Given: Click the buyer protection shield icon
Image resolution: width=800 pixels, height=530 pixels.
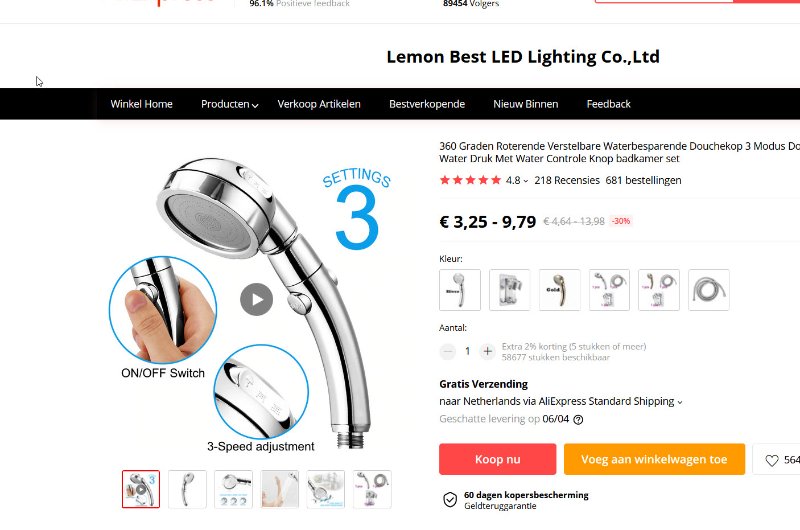Looking at the screenshot, I should pos(449,499).
